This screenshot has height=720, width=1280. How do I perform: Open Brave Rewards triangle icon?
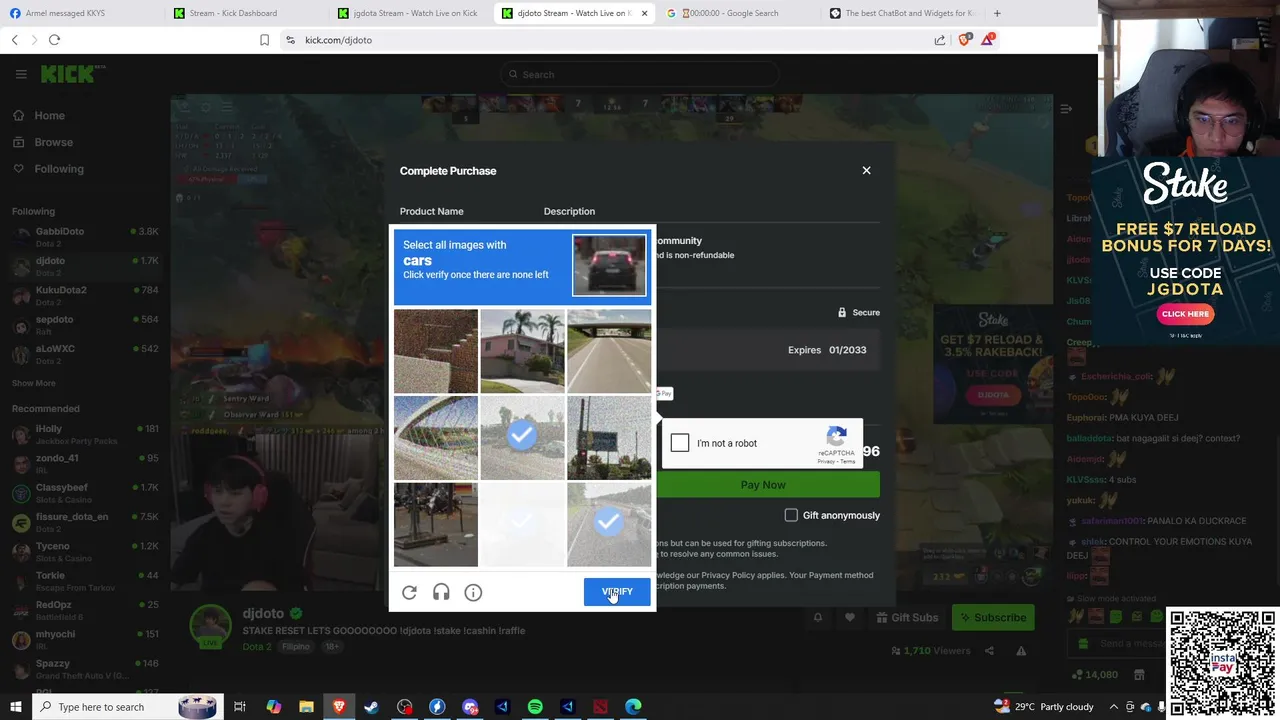[x=988, y=40]
